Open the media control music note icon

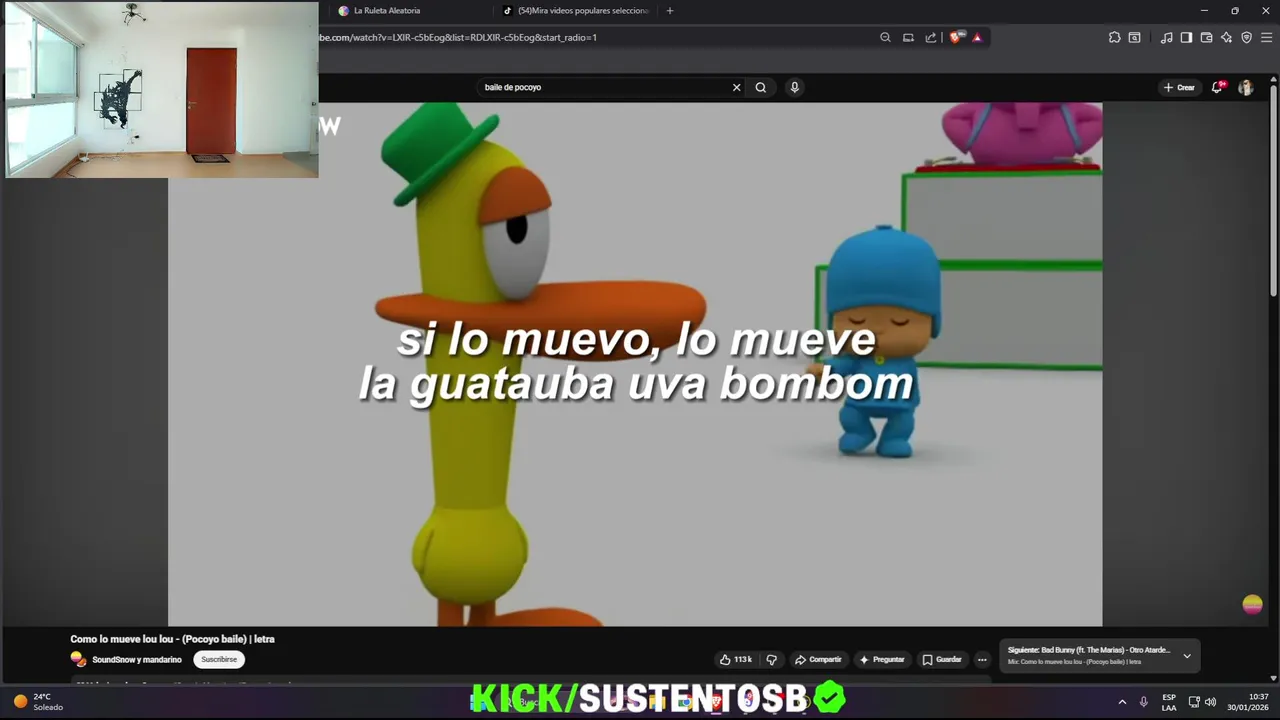[x=1166, y=37]
